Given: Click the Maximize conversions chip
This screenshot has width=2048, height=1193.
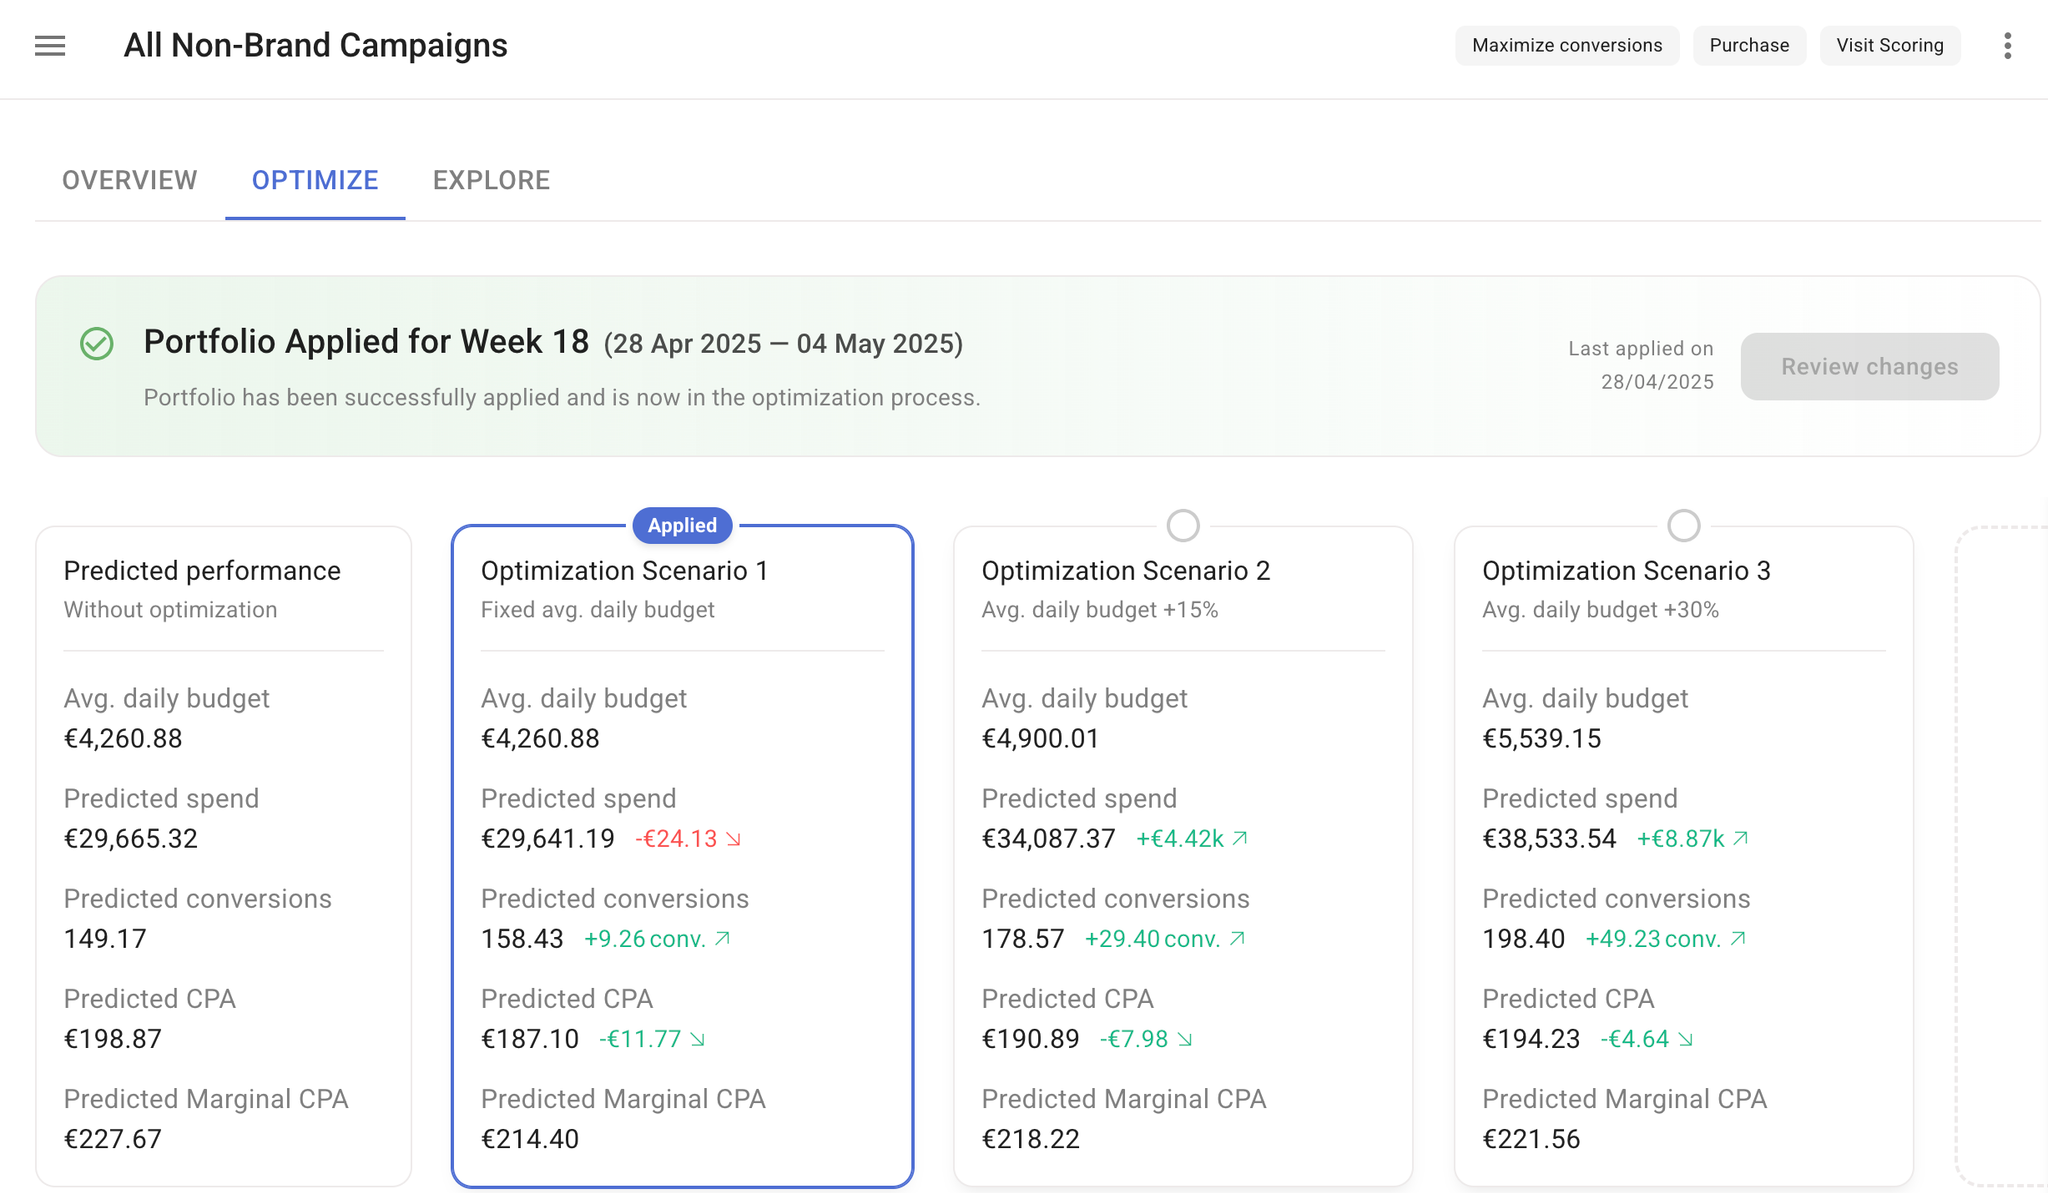Looking at the screenshot, I should pyautogui.click(x=1566, y=46).
